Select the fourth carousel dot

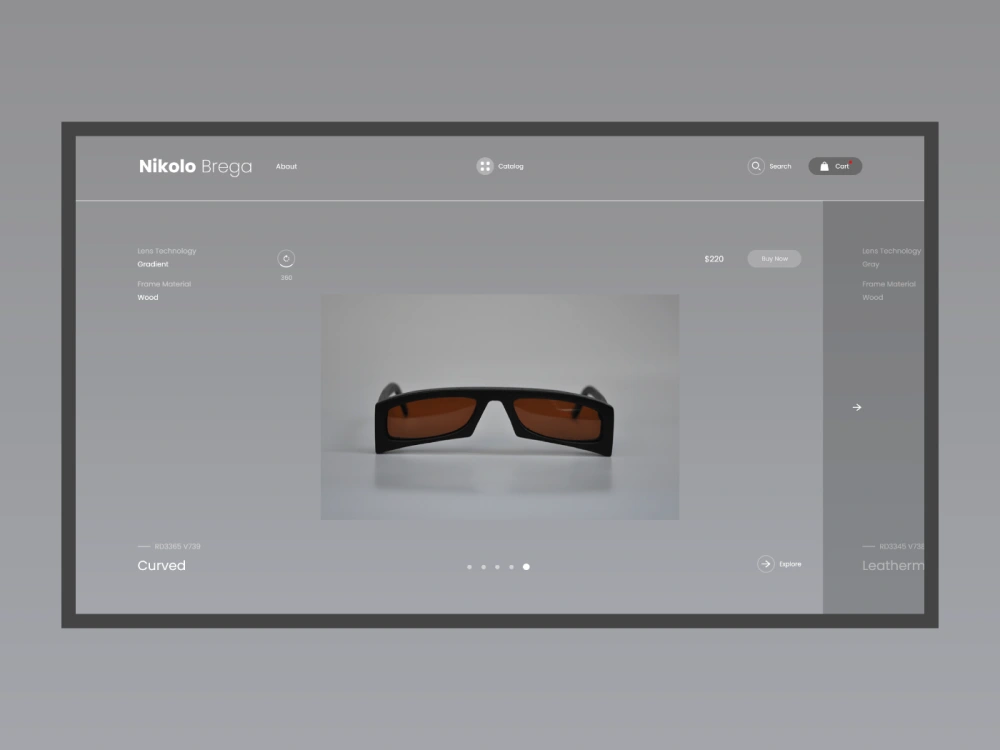(x=511, y=567)
